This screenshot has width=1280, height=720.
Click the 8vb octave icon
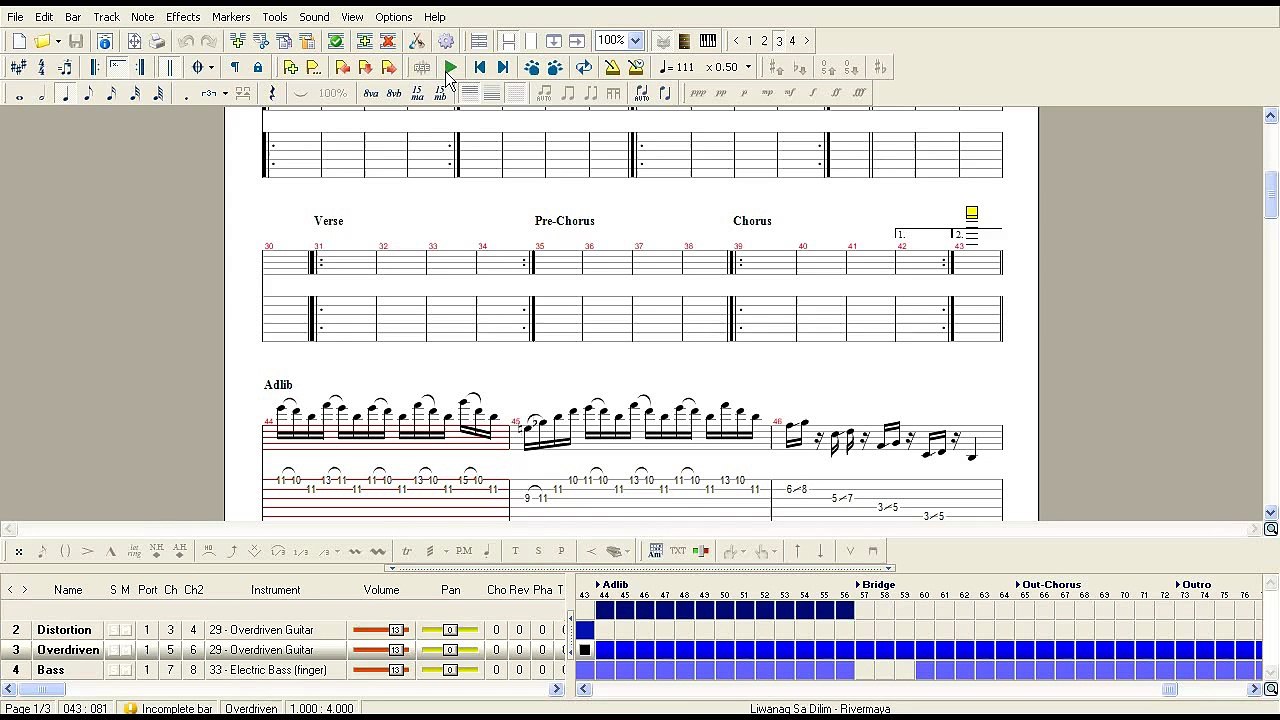[x=394, y=93]
